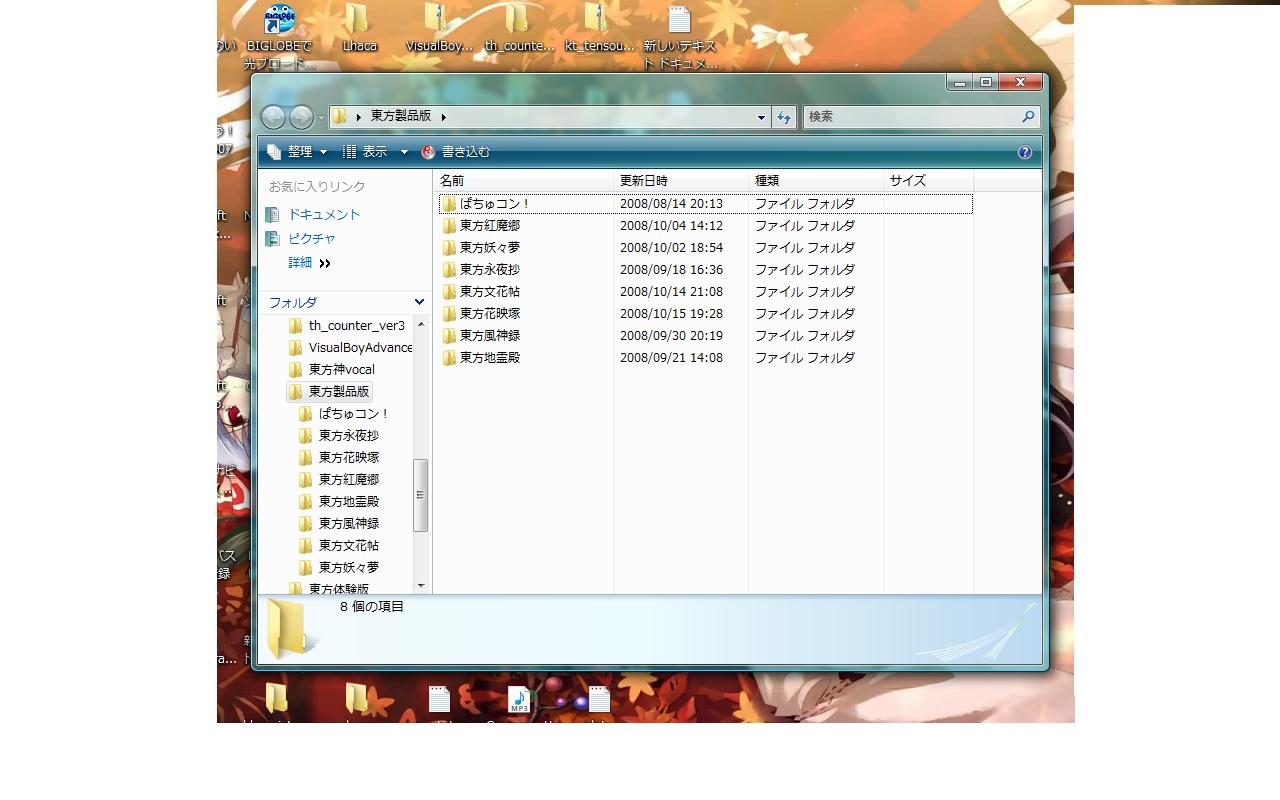Sort by the 種類 column header

coord(816,181)
